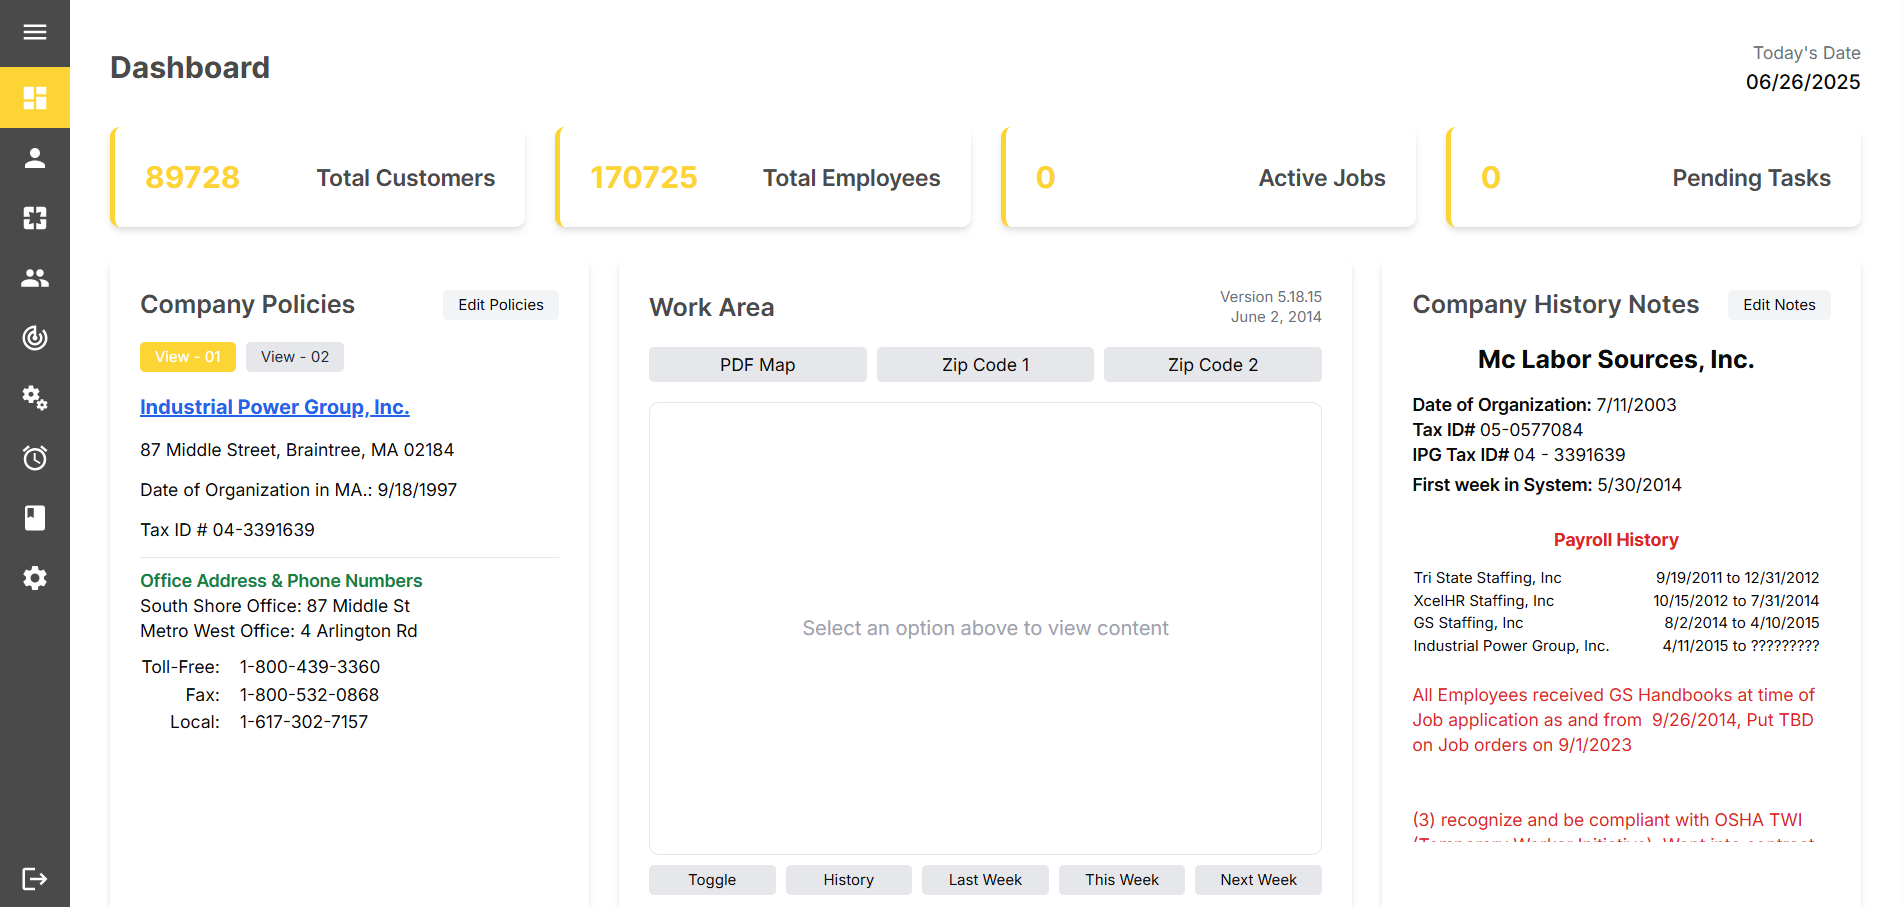1903x907 pixels.
Task: Open the single person icon in sidebar
Action: 35,158
